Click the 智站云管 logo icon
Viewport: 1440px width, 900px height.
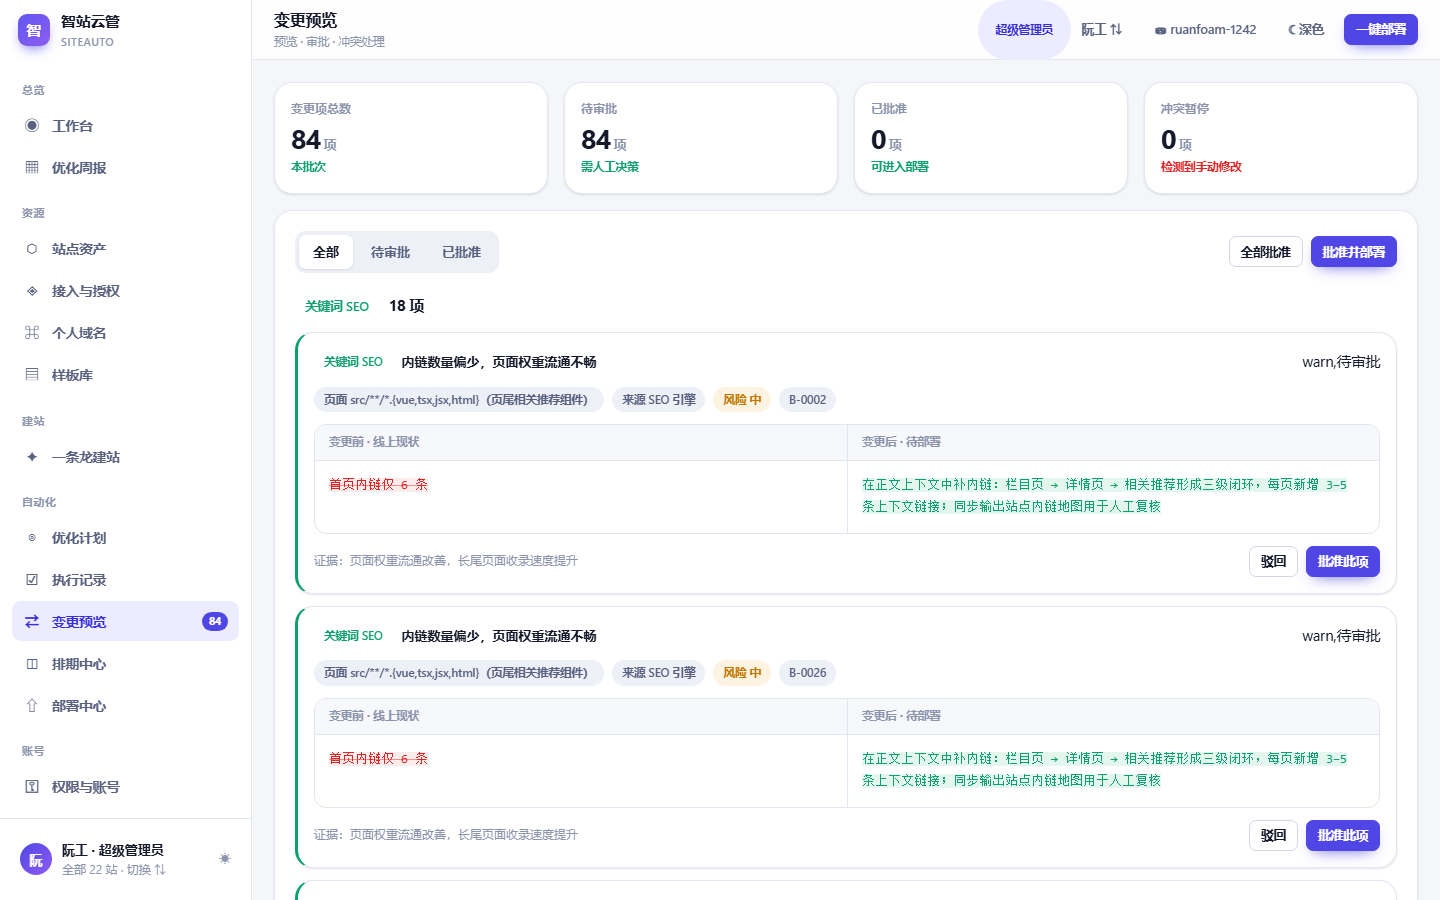point(34,30)
